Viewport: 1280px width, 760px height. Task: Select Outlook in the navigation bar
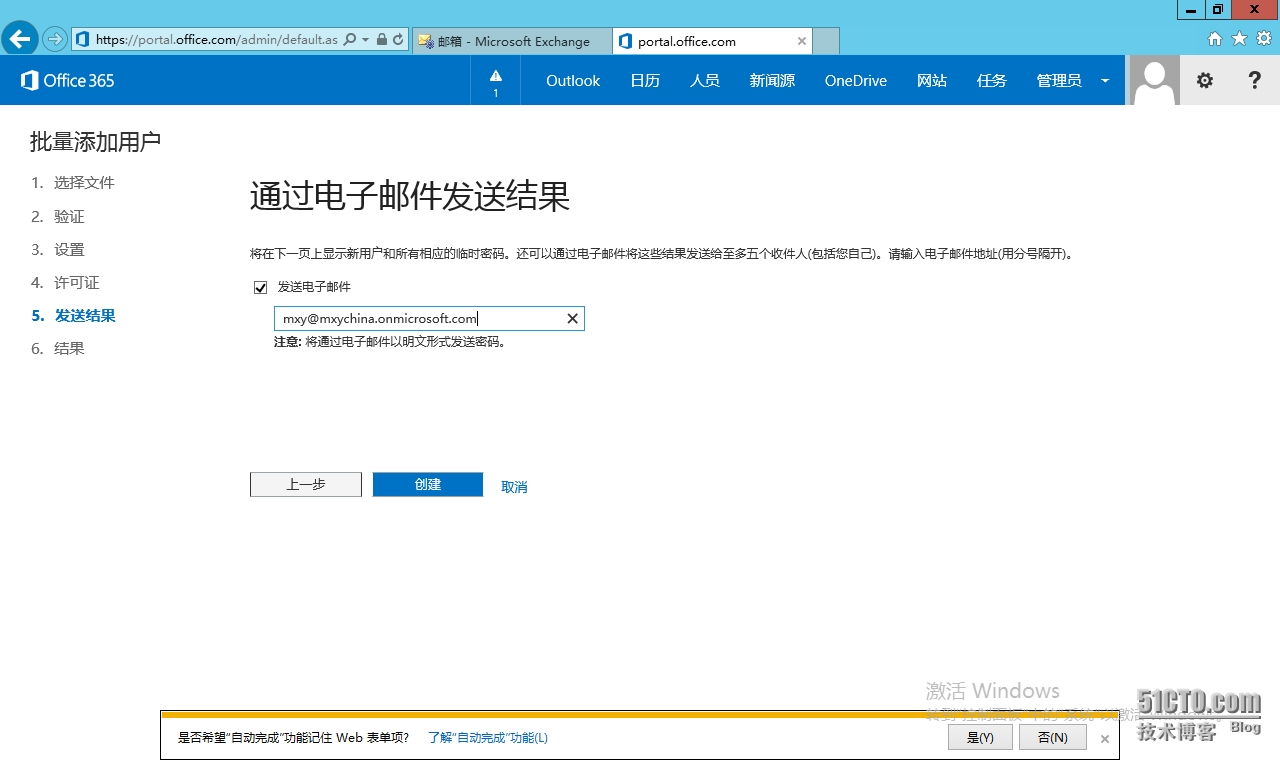[x=572, y=80]
